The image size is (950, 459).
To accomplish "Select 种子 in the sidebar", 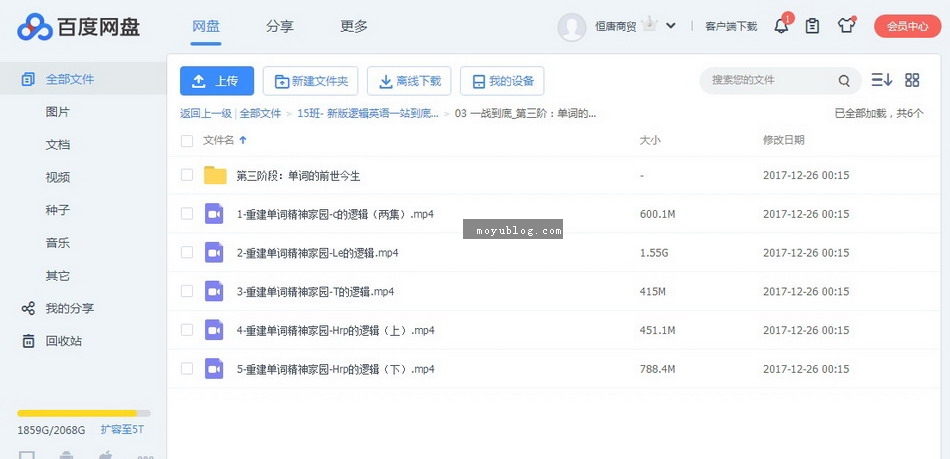I will [x=58, y=210].
